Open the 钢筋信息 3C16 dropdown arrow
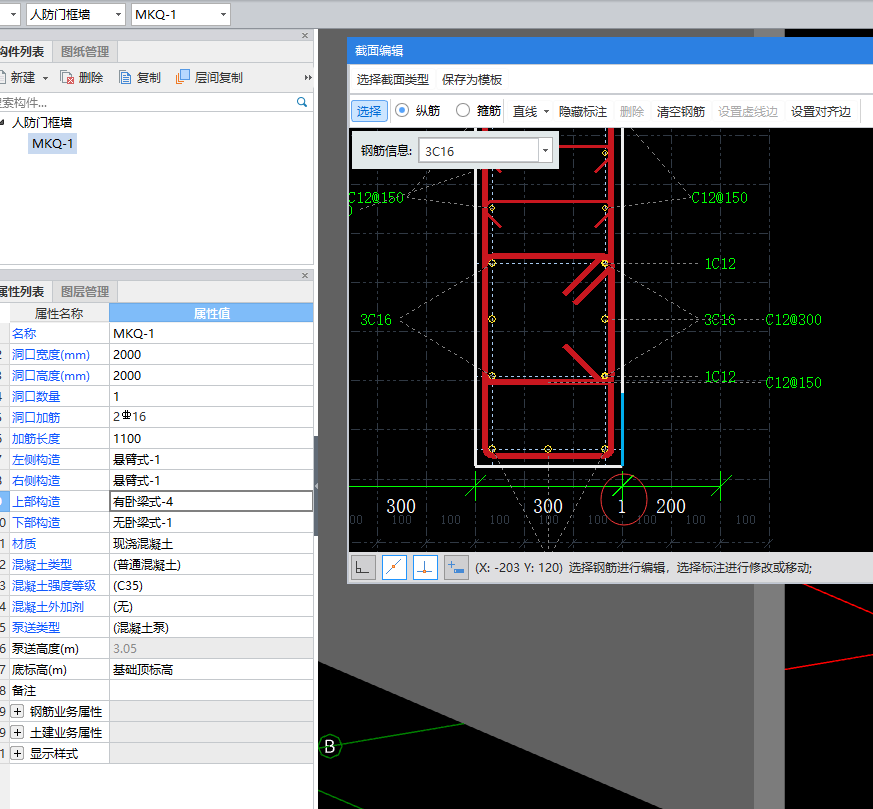Viewport: 873px width, 809px height. [x=546, y=150]
